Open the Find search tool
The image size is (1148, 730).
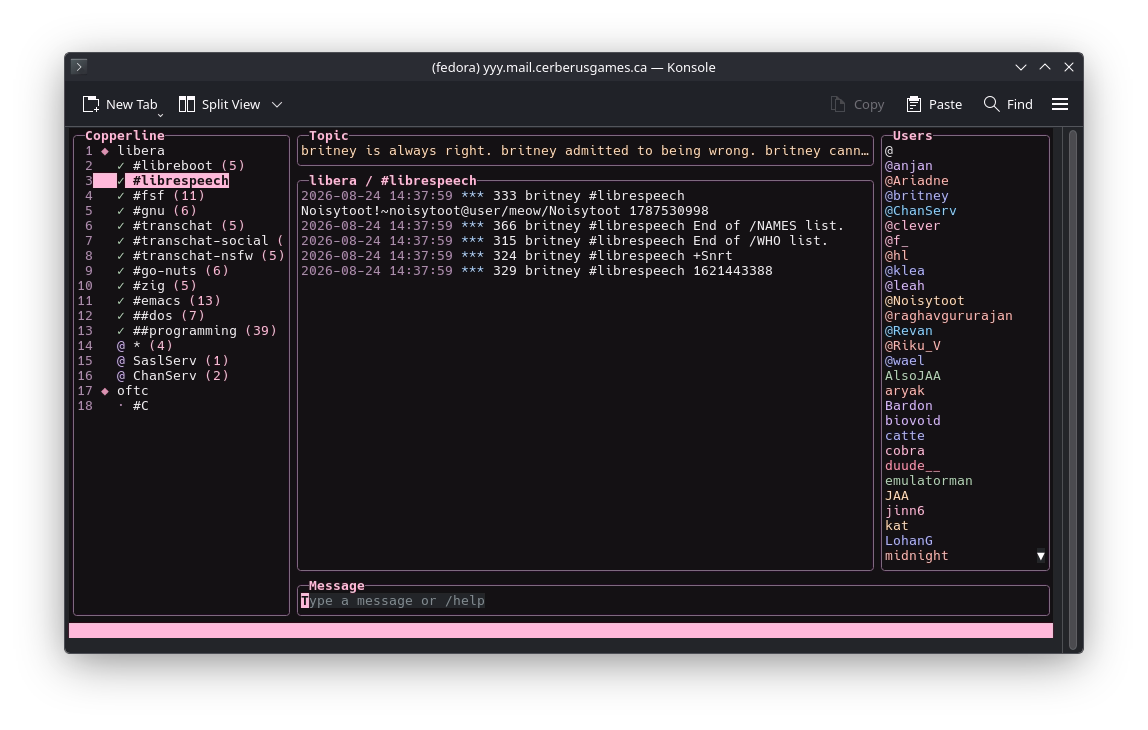[1008, 105]
